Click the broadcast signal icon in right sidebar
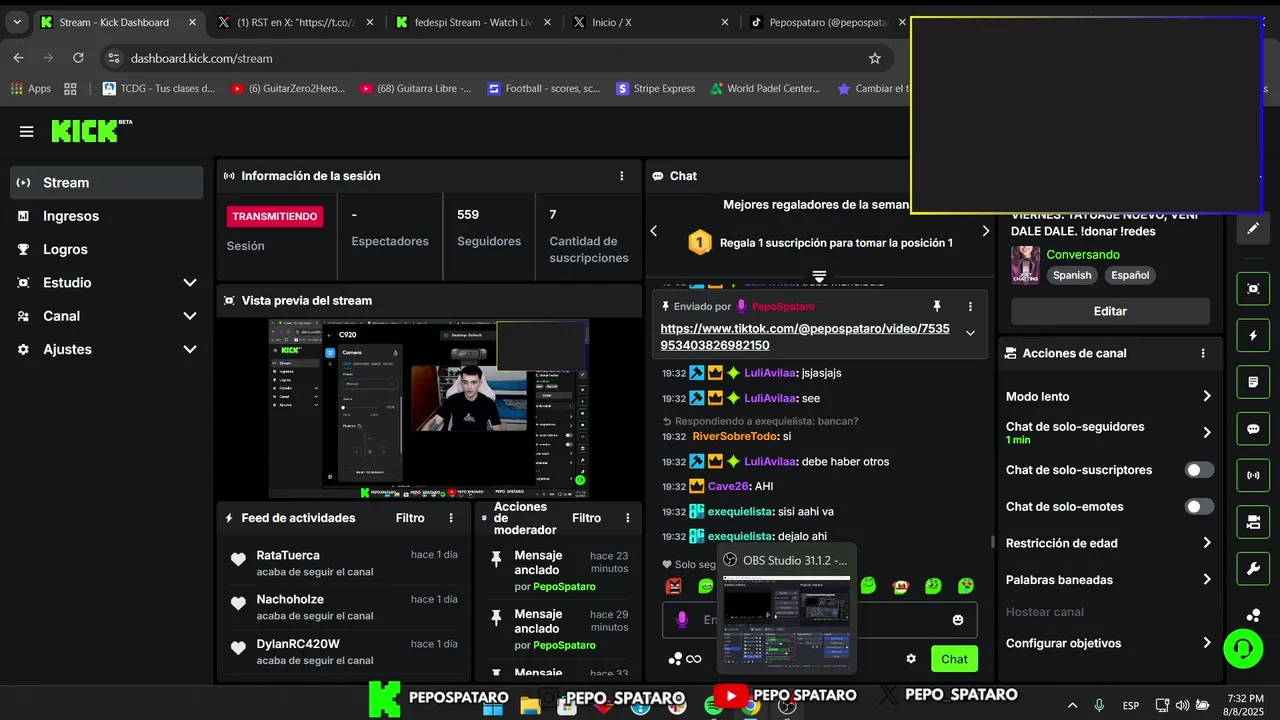 [x=1253, y=475]
